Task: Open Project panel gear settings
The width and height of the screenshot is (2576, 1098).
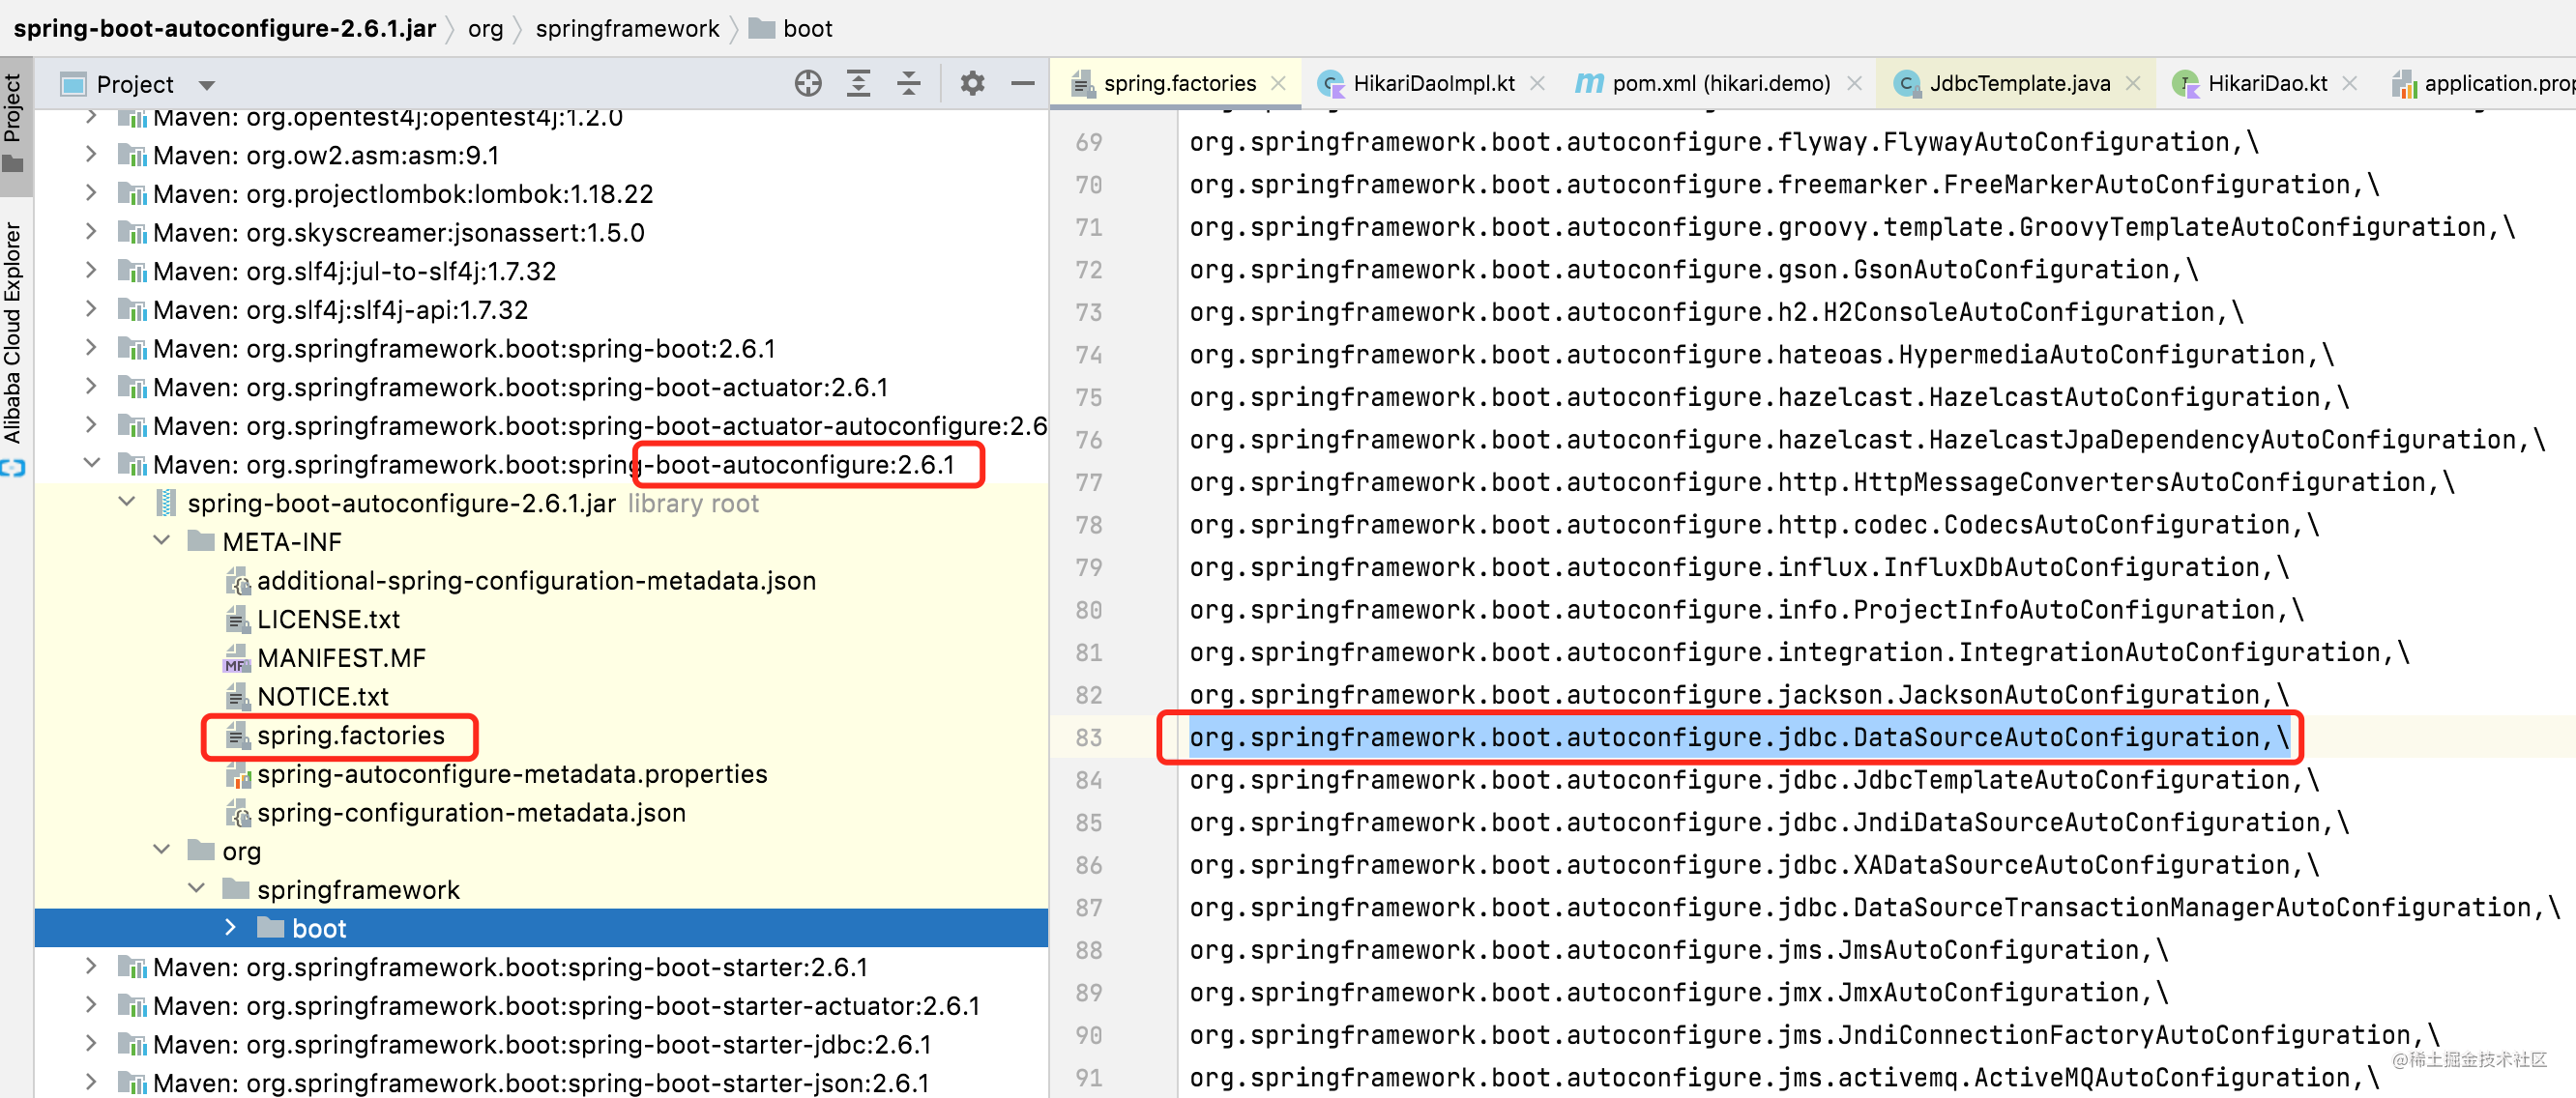Action: [x=971, y=83]
